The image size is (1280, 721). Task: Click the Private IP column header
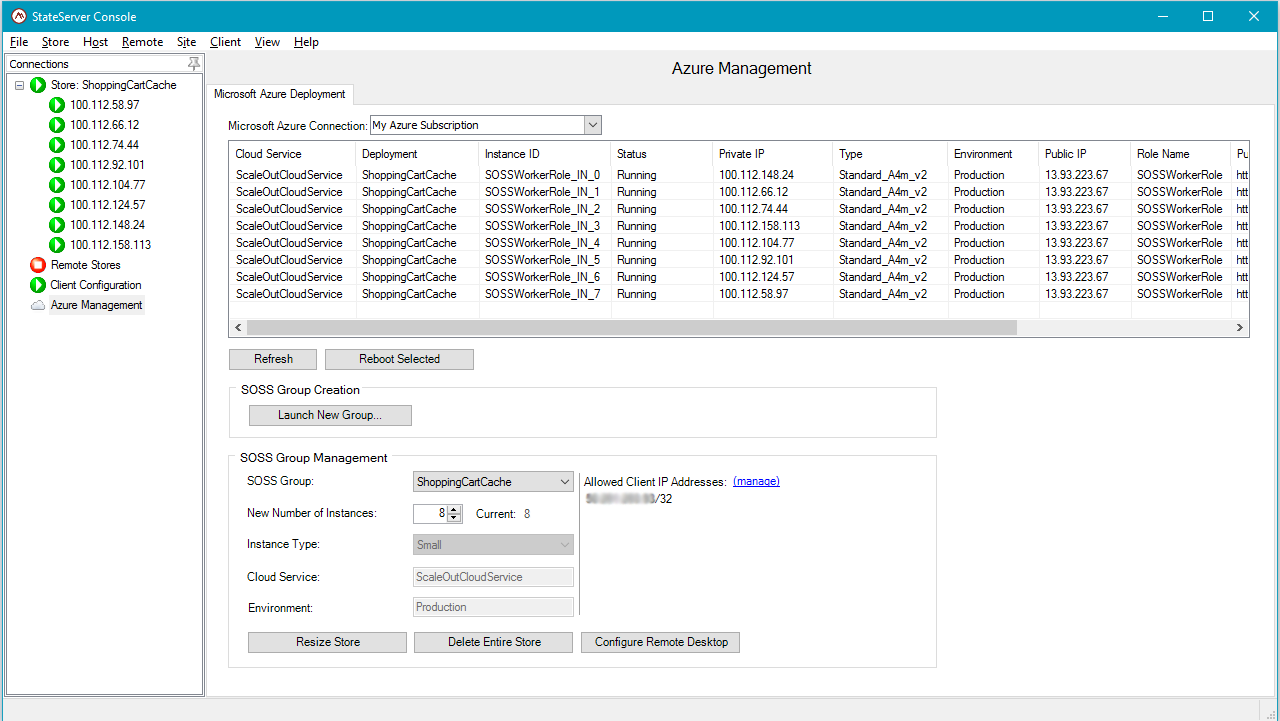pos(773,154)
